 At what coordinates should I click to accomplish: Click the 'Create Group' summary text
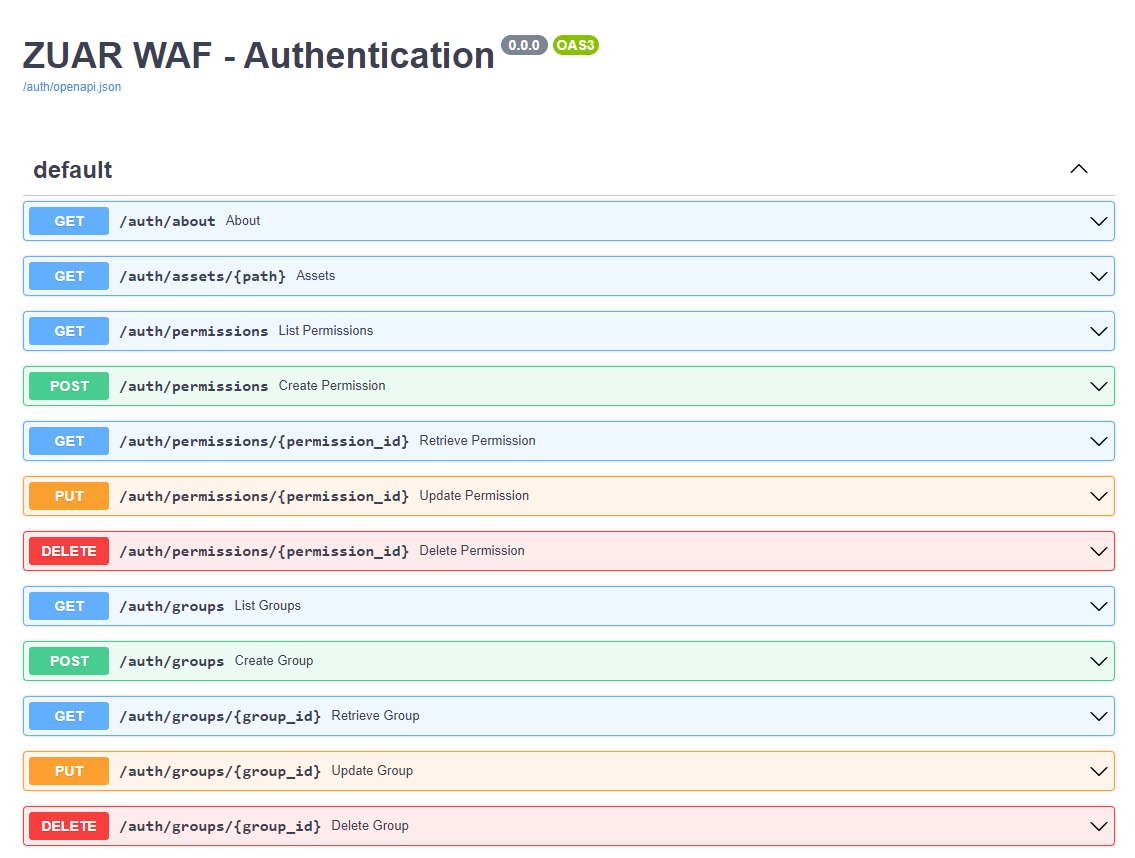(274, 661)
